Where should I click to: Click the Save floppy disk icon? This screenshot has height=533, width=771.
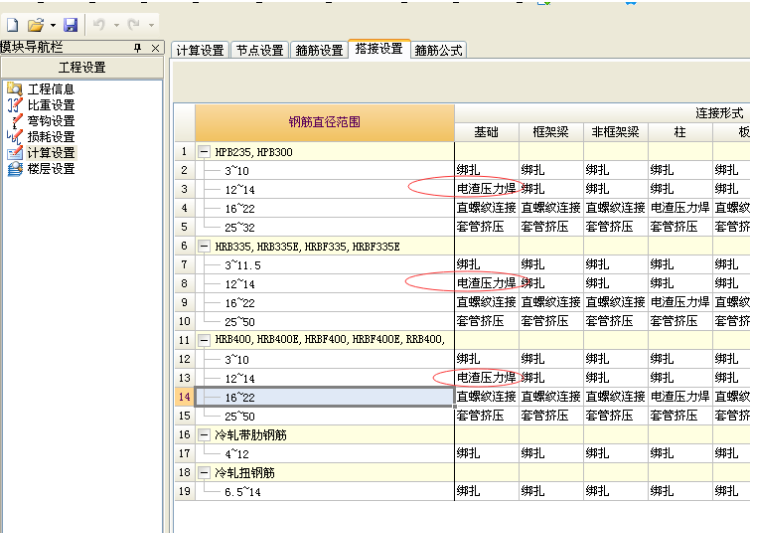tap(71, 24)
